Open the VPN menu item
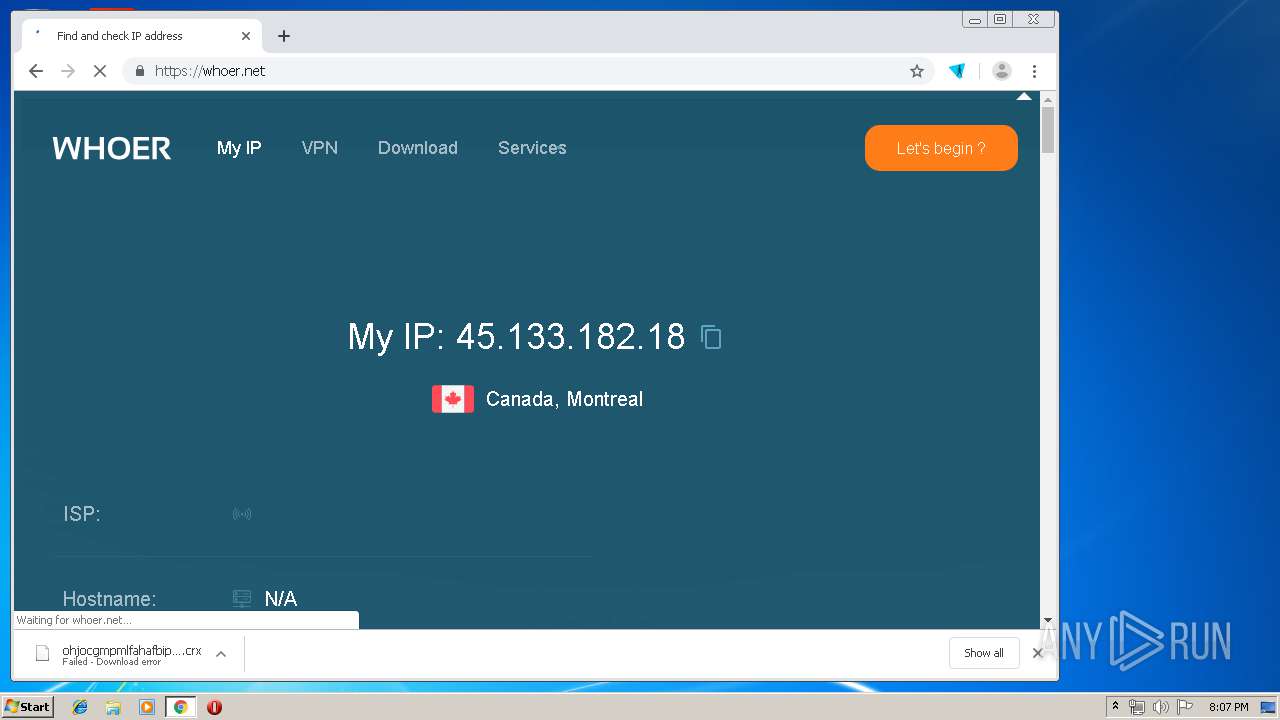The width and height of the screenshot is (1280, 720). 320,148
